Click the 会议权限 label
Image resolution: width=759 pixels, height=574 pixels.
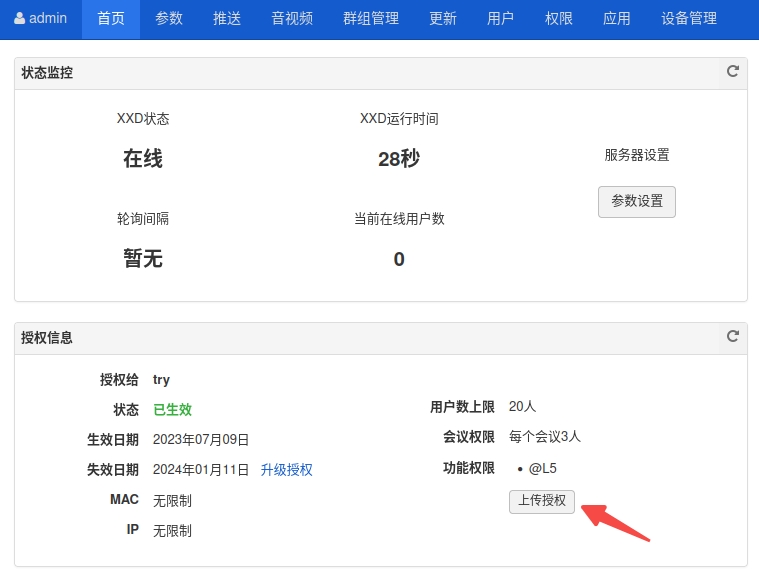pos(469,437)
